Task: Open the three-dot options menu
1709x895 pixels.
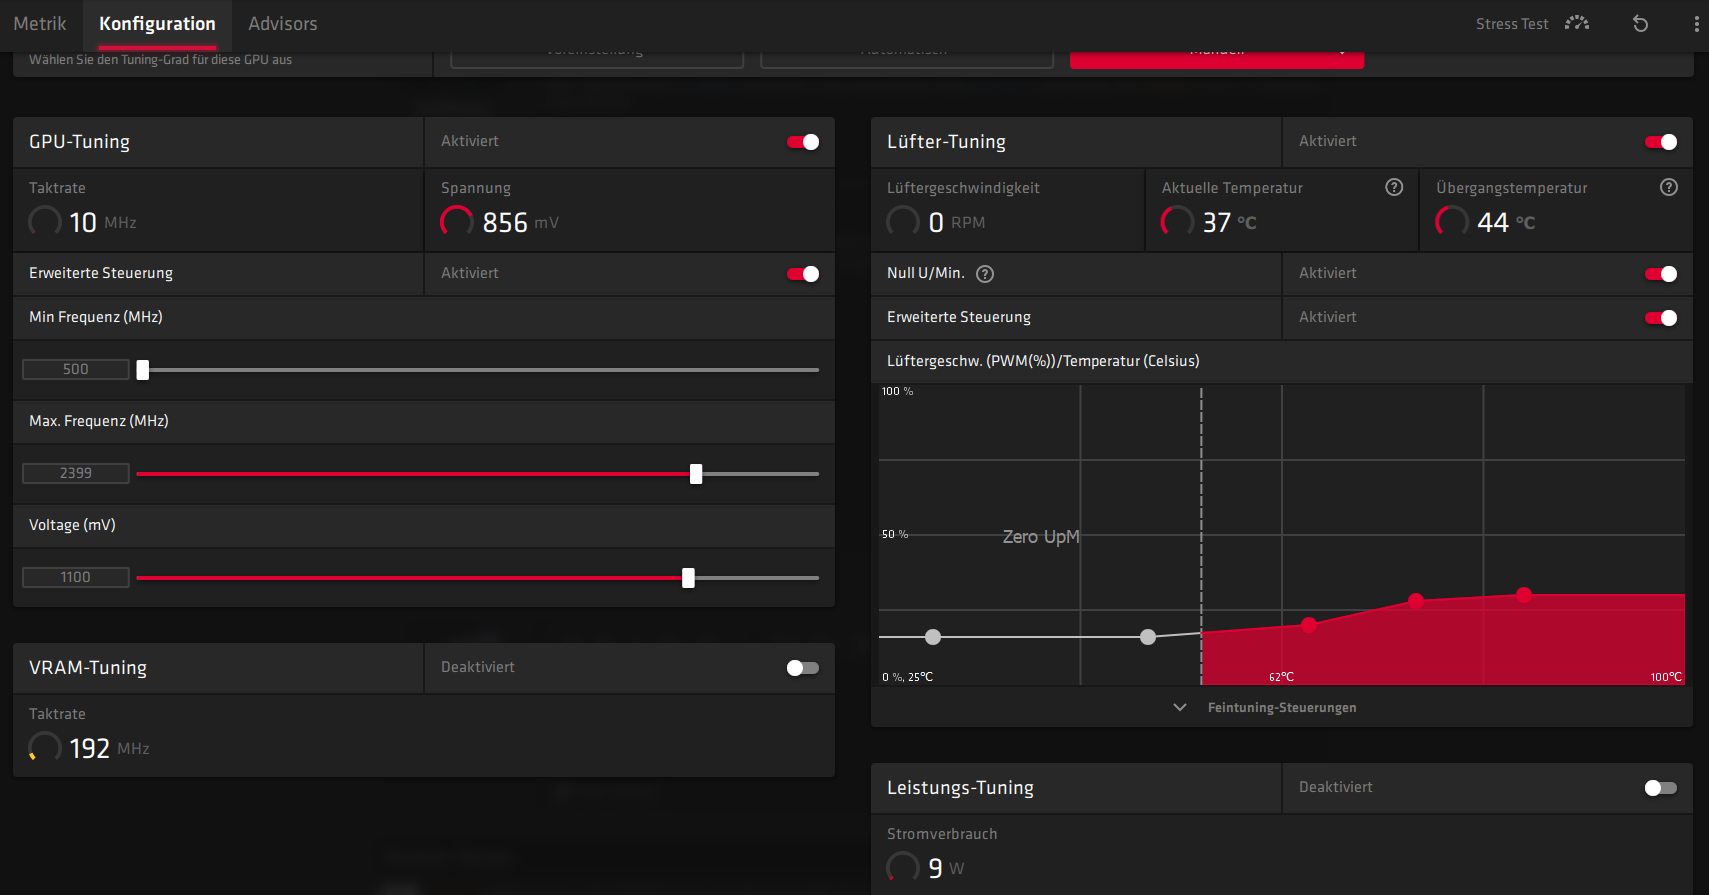Action: 1696,24
